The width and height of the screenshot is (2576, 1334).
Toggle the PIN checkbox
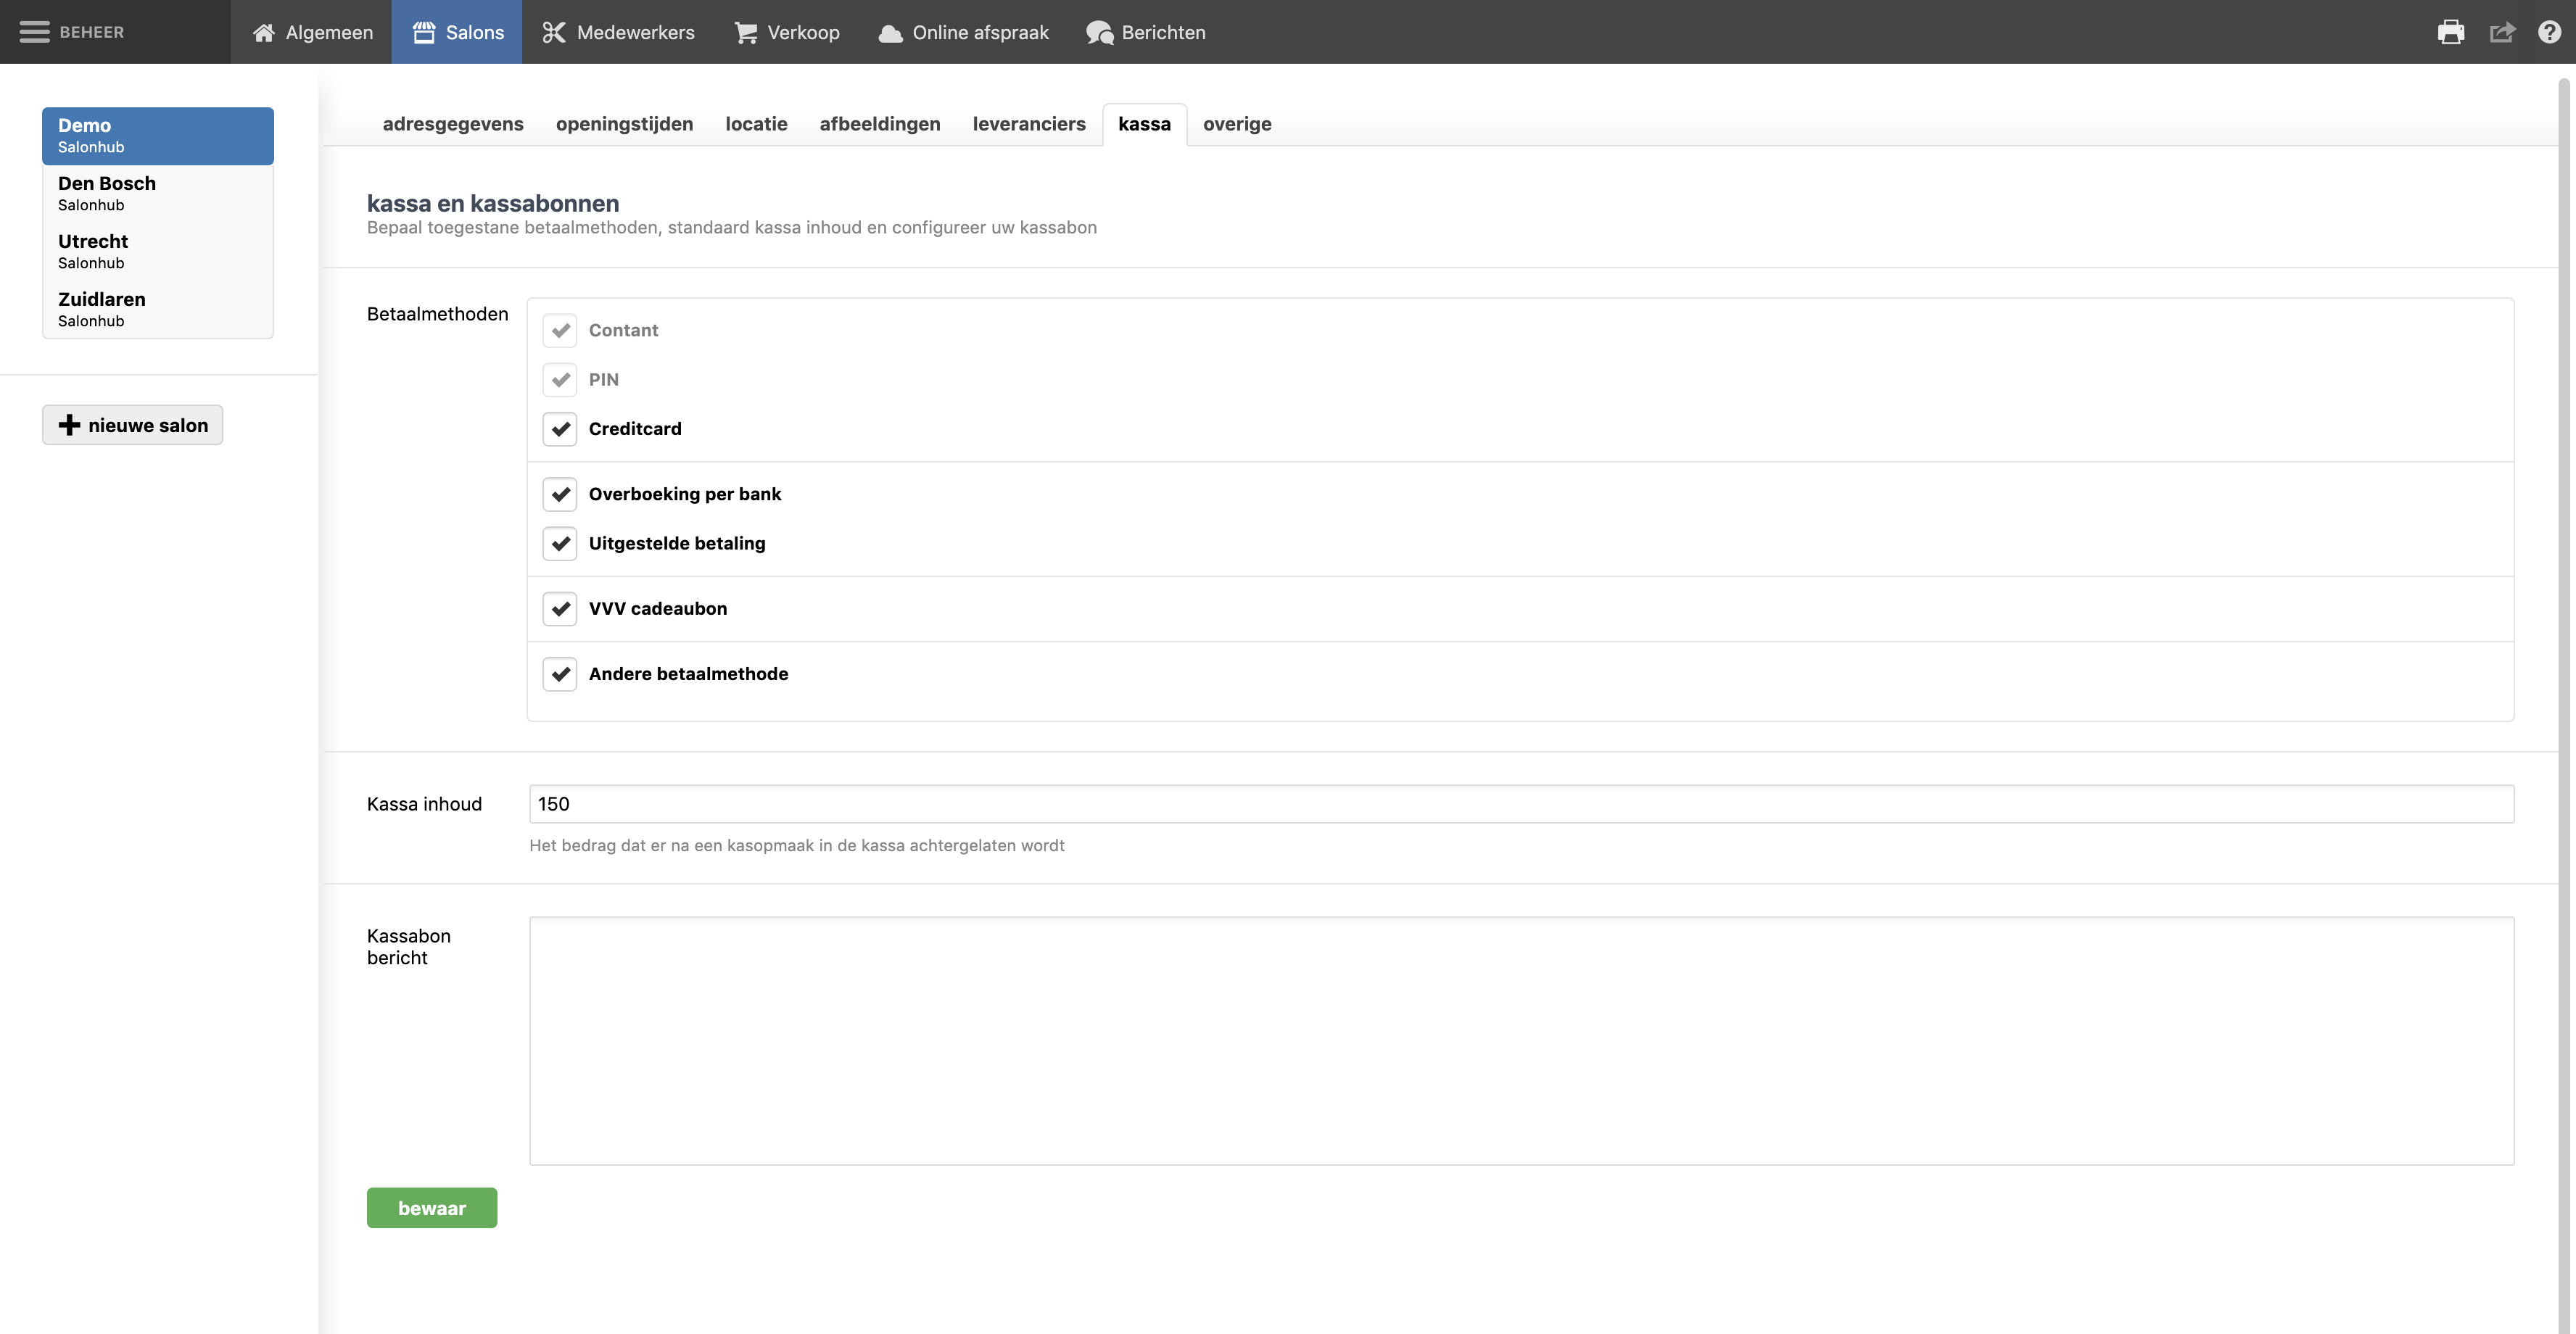coord(560,379)
